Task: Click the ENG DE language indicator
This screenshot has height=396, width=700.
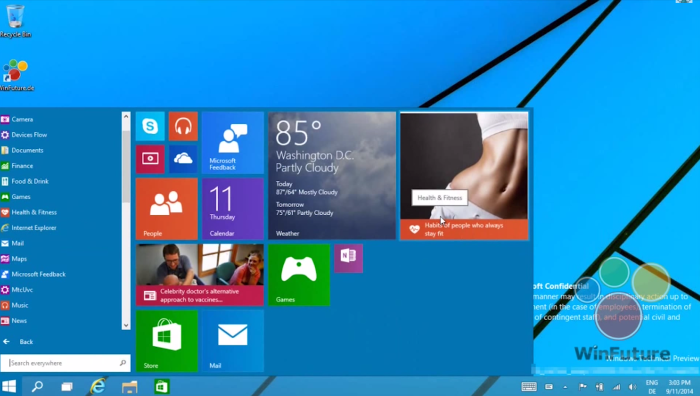Action: [652, 387]
